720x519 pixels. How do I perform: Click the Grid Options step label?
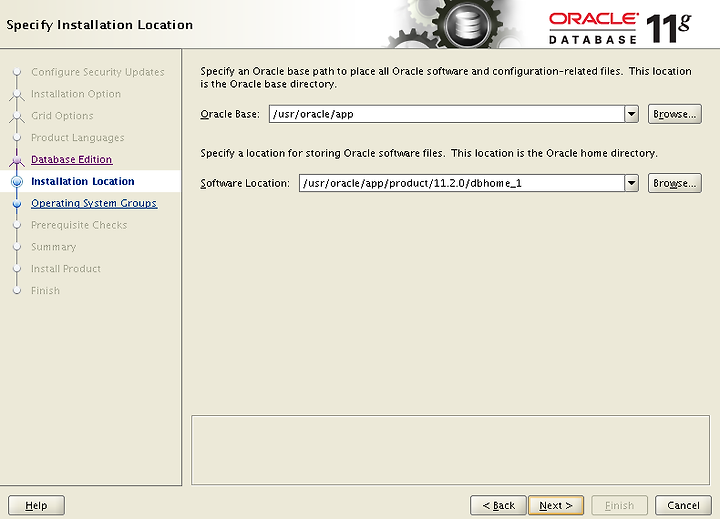coord(62,116)
